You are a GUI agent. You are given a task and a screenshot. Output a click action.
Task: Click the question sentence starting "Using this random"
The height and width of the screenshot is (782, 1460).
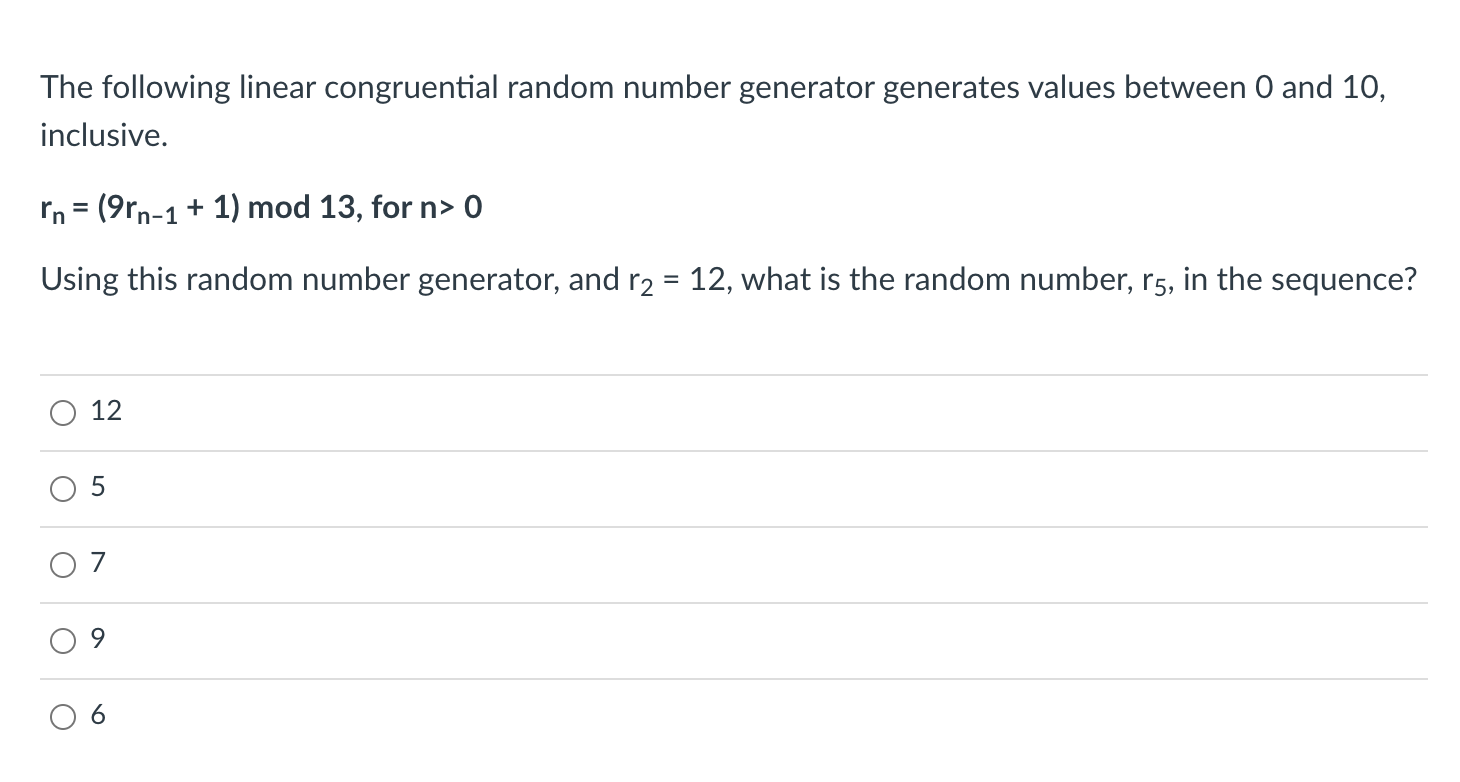pyautogui.click(x=728, y=281)
